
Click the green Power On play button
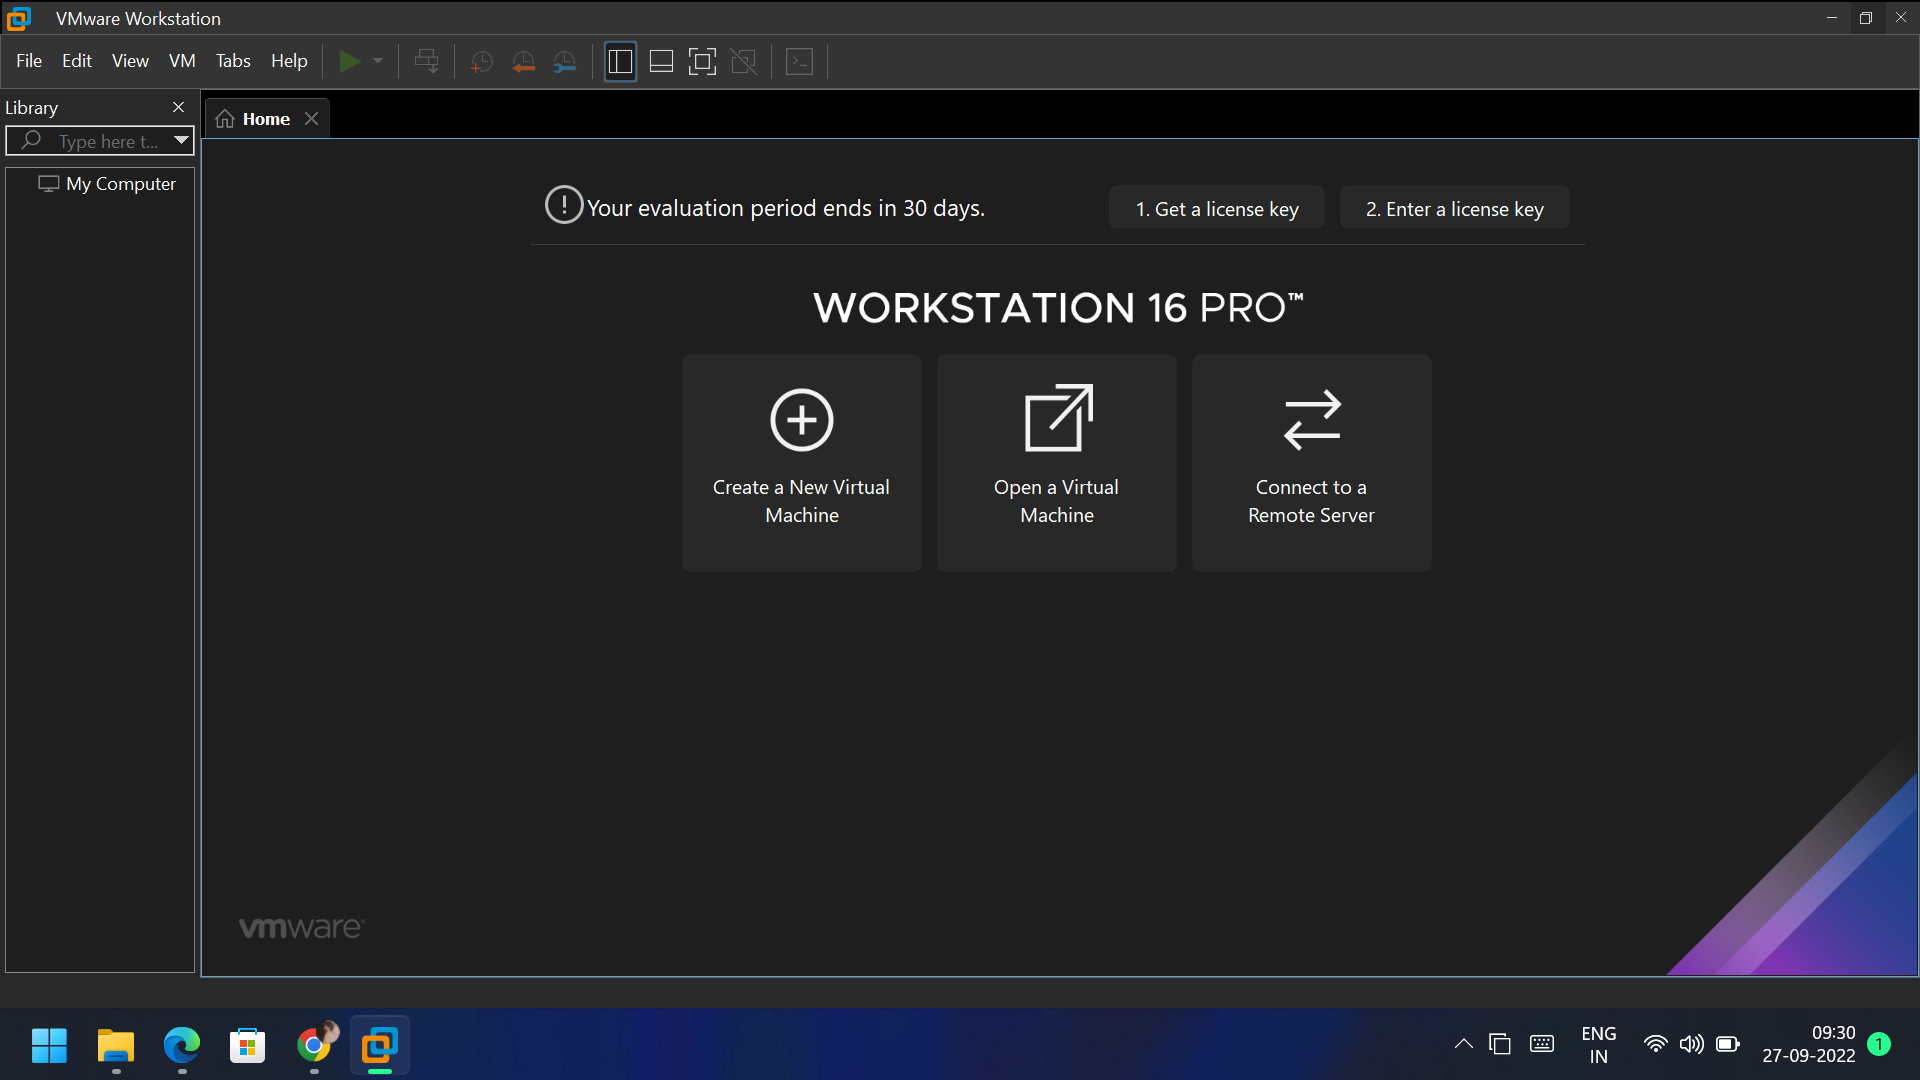(x=349, y=61)
